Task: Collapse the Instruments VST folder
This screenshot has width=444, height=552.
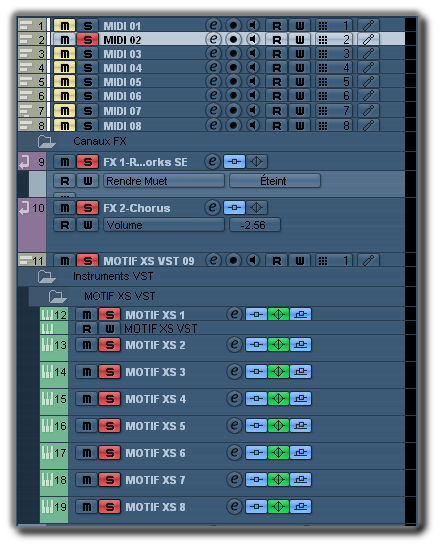Action: coord(46,276)
